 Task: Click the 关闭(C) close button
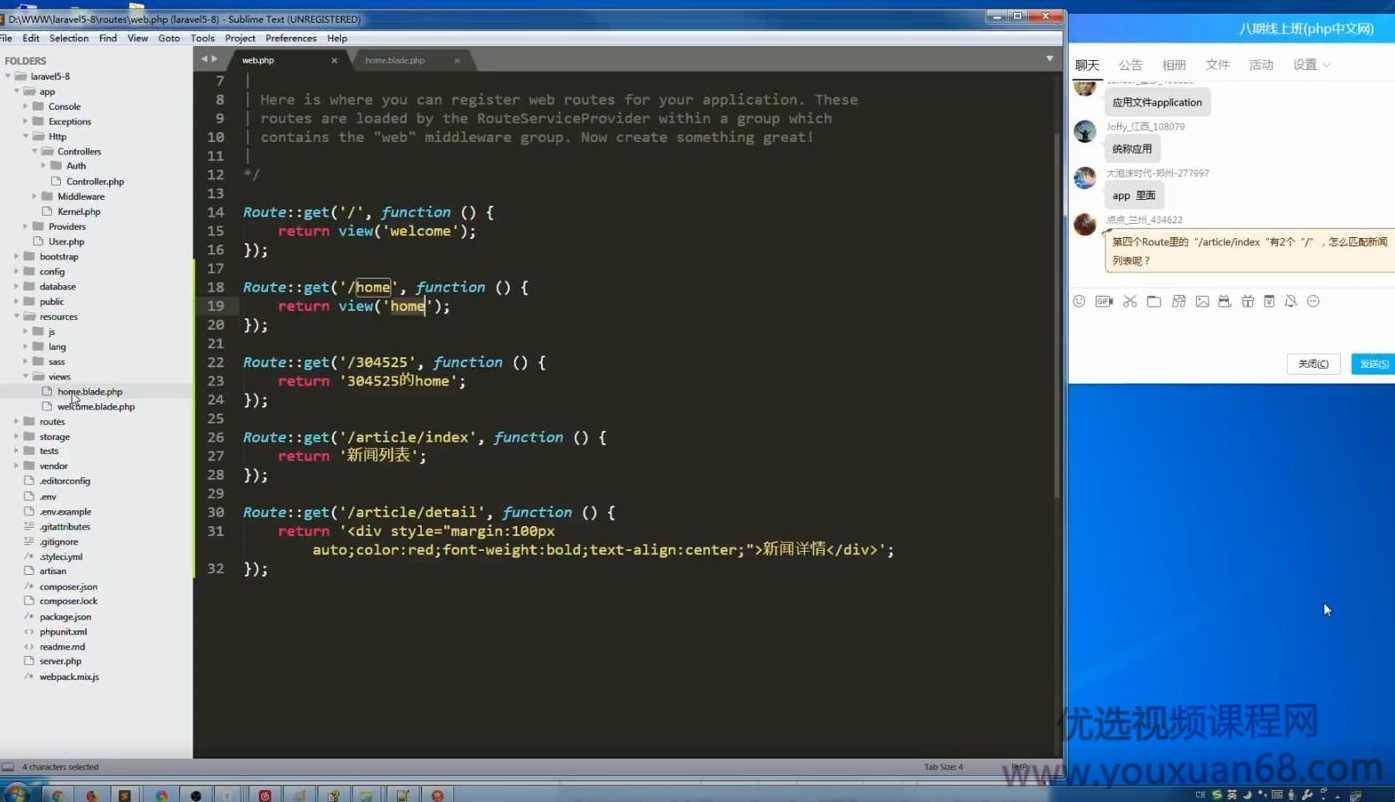1313,364
